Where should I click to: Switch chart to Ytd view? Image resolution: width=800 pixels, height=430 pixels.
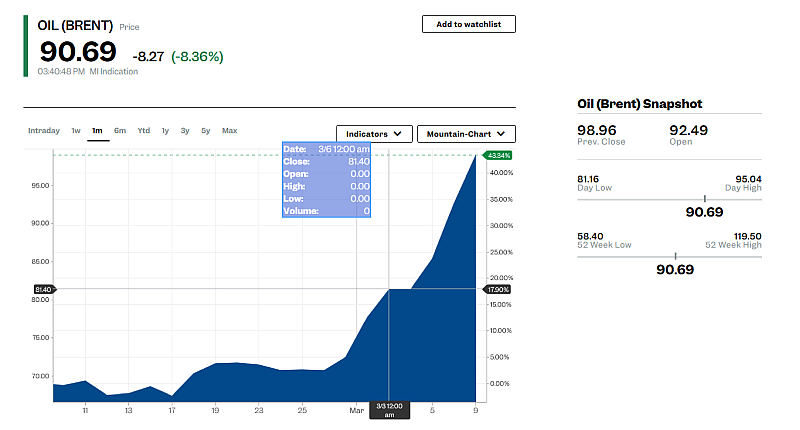click(x=144, y=131)
